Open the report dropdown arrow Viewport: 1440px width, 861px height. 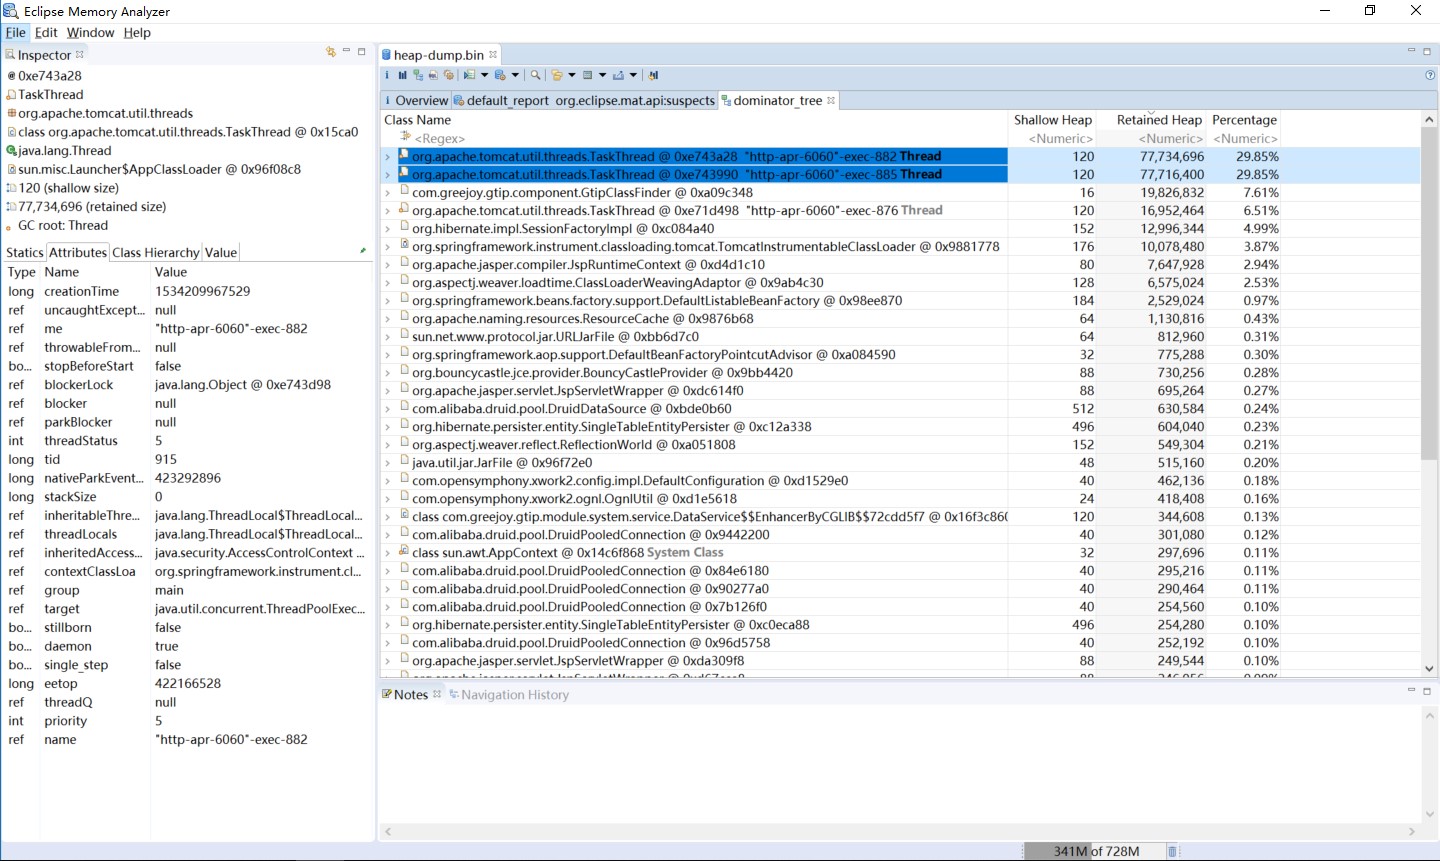click(x=484, y=75)
